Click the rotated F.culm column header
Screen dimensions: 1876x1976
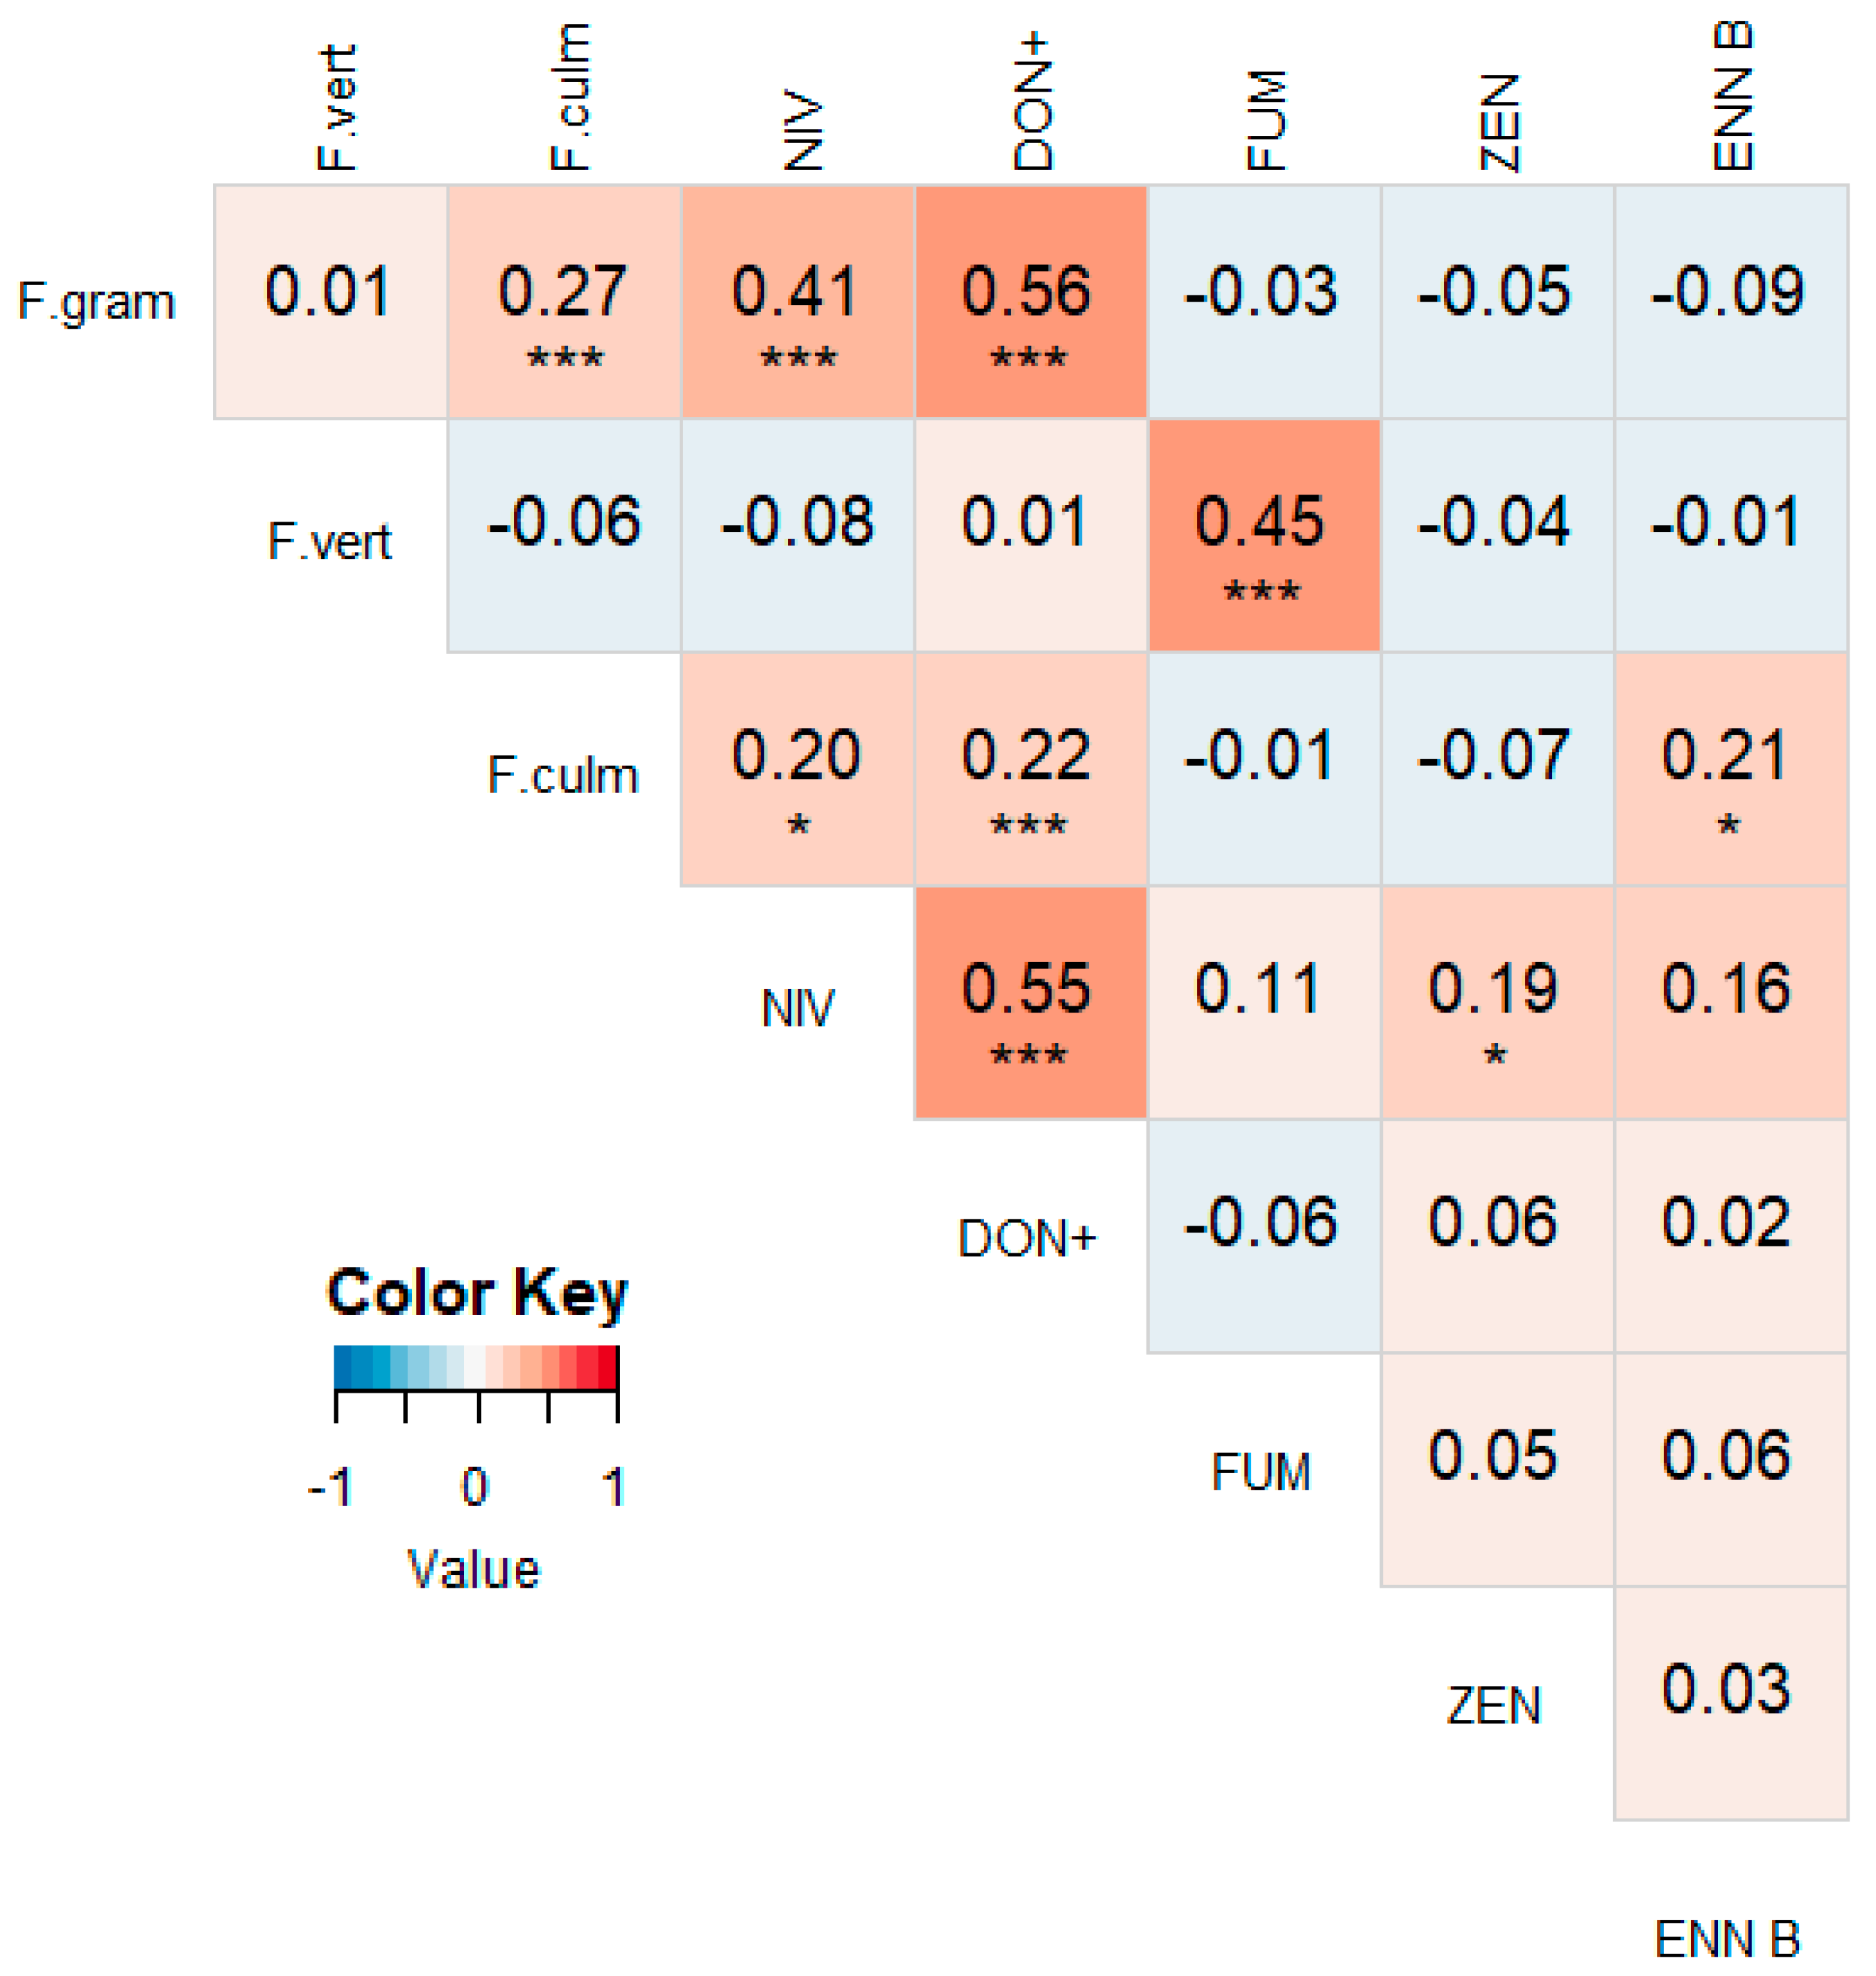point(570,97)
